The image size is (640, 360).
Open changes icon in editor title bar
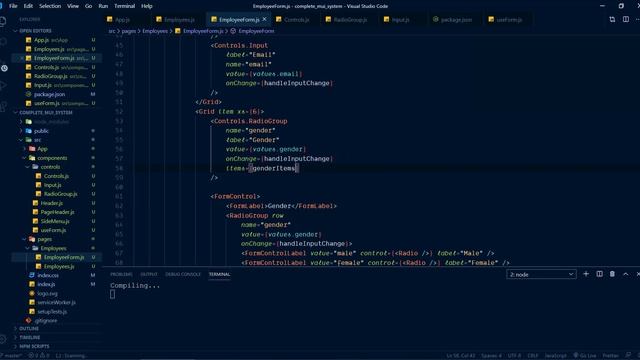pyautogui.click(x=612, y=19)
